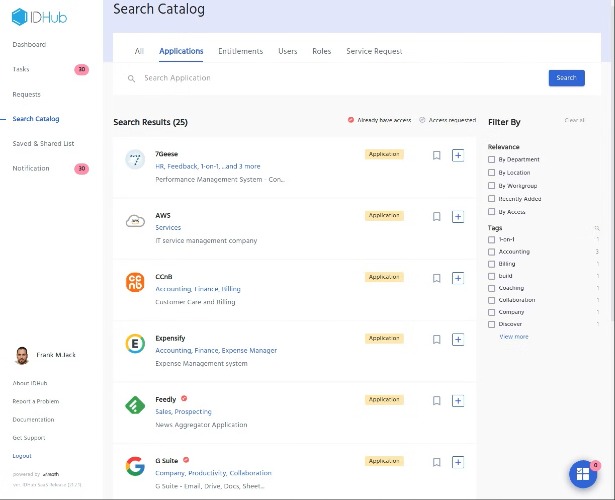This screenshot has width=615, height=500.
Task: Click the Google G Suite logo
Action: click(x=135, y=466)
